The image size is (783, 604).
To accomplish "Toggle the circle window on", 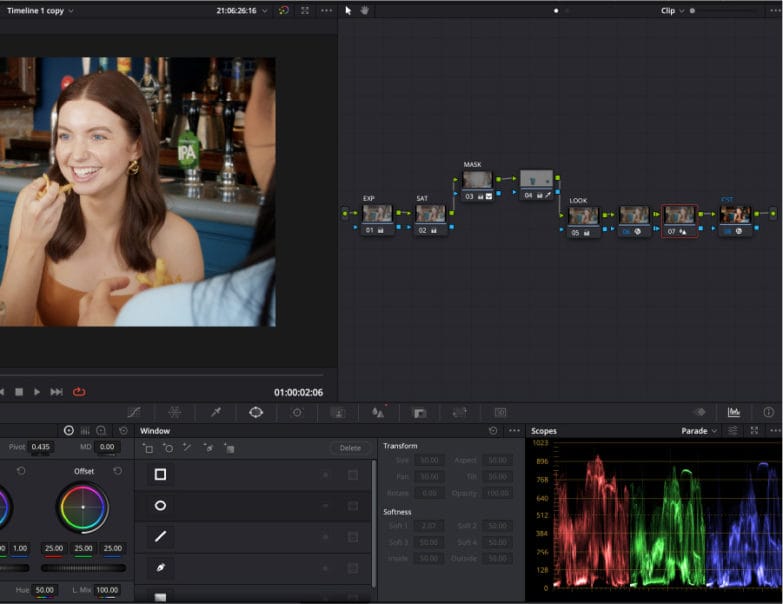I will pyautogui.click(x=160, y=506).
